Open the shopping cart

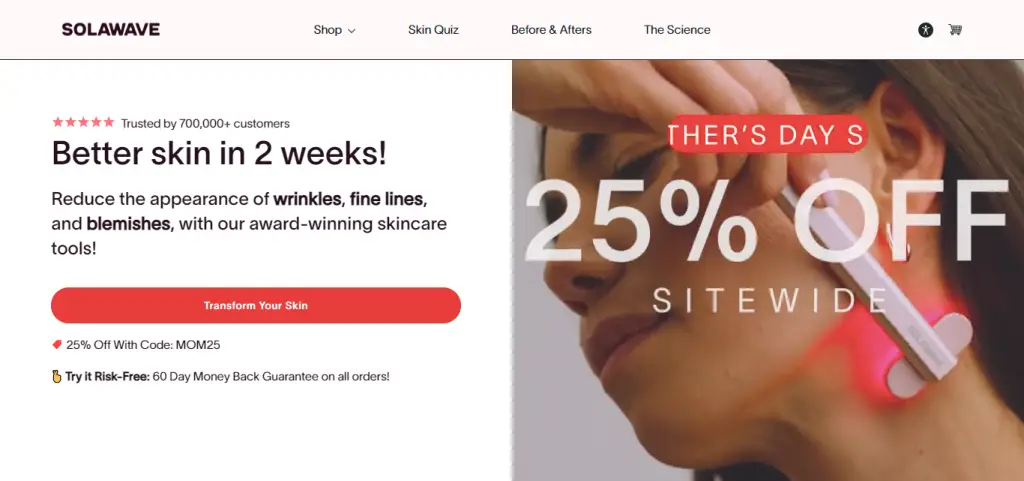pyautogui.click(x=955, y=30)
